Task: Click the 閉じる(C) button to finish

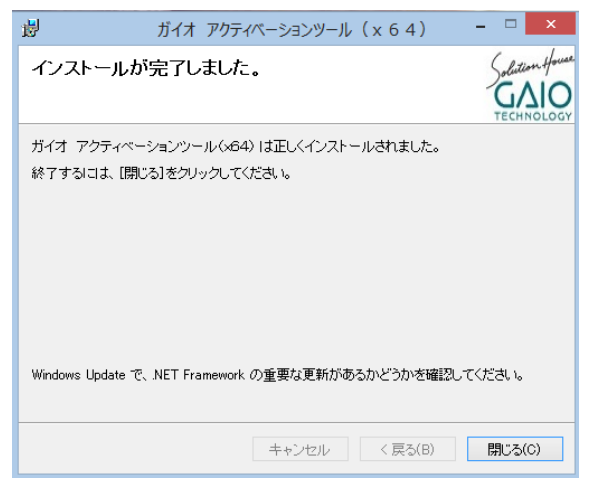Action: (515, 449)
